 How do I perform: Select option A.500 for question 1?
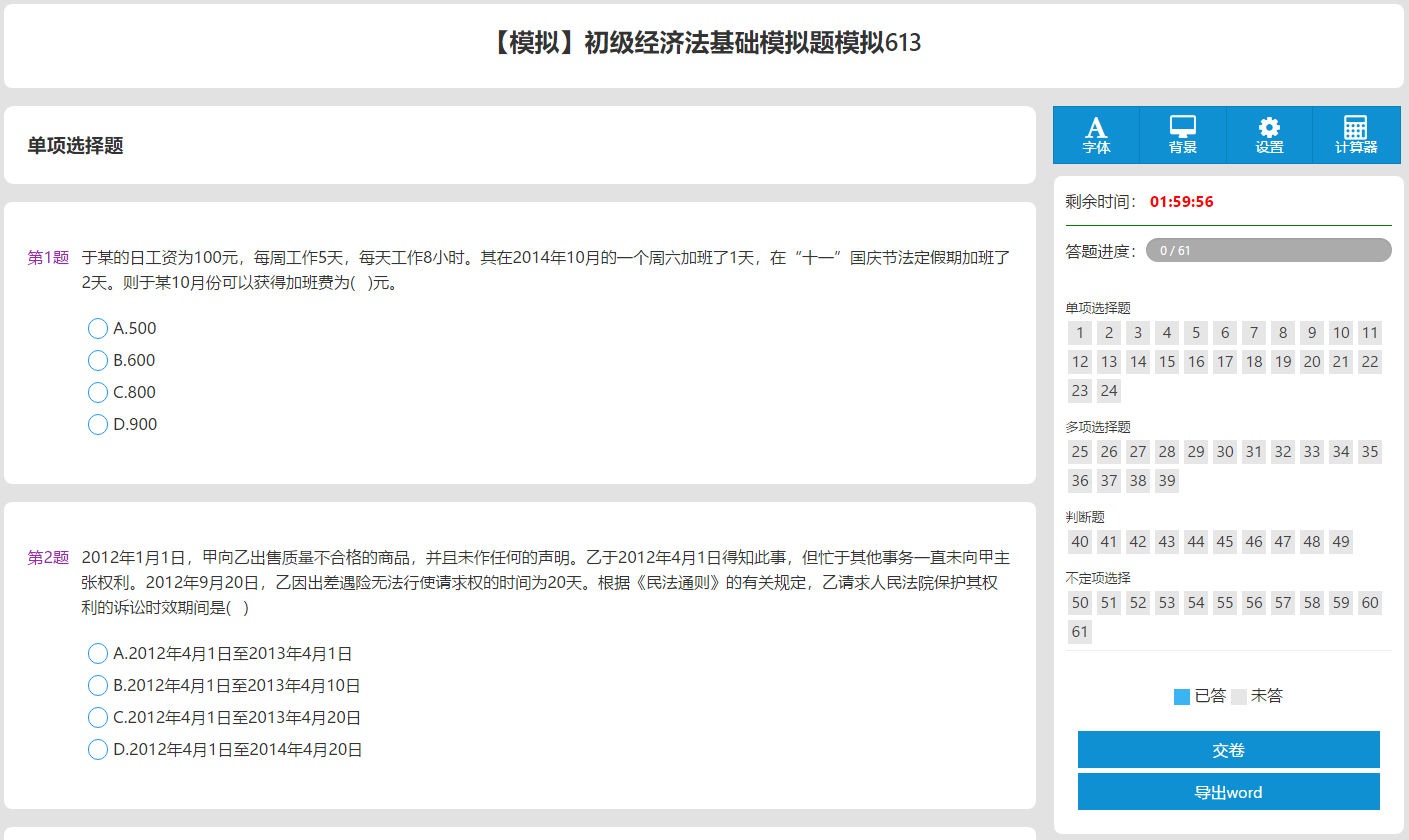[x=98, y=328]
